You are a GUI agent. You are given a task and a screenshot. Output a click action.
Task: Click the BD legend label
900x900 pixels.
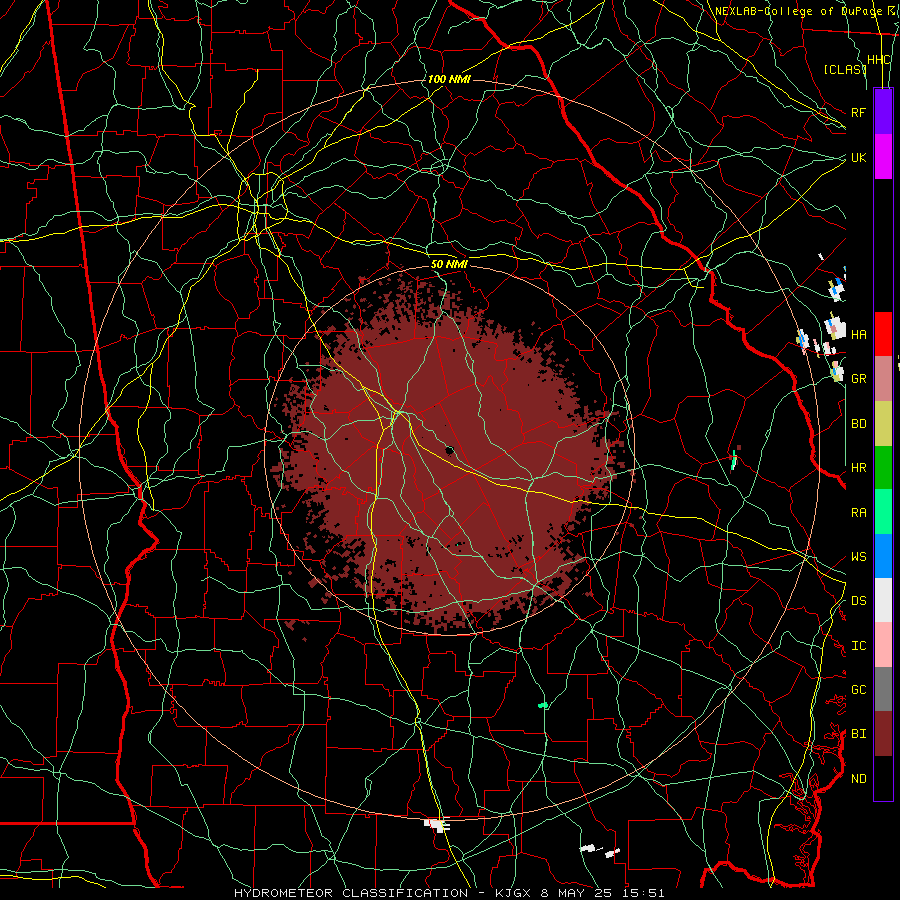pos(858,424)
